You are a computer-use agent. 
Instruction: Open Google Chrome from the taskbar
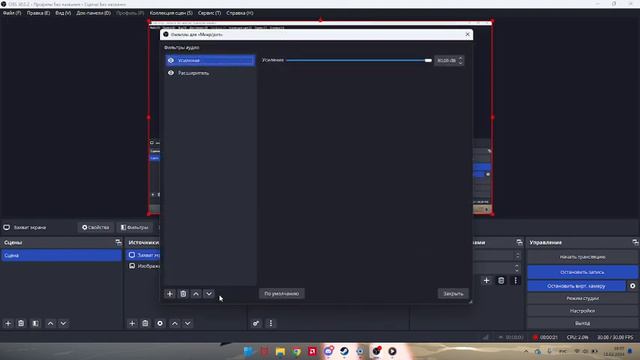click(296, 351)
